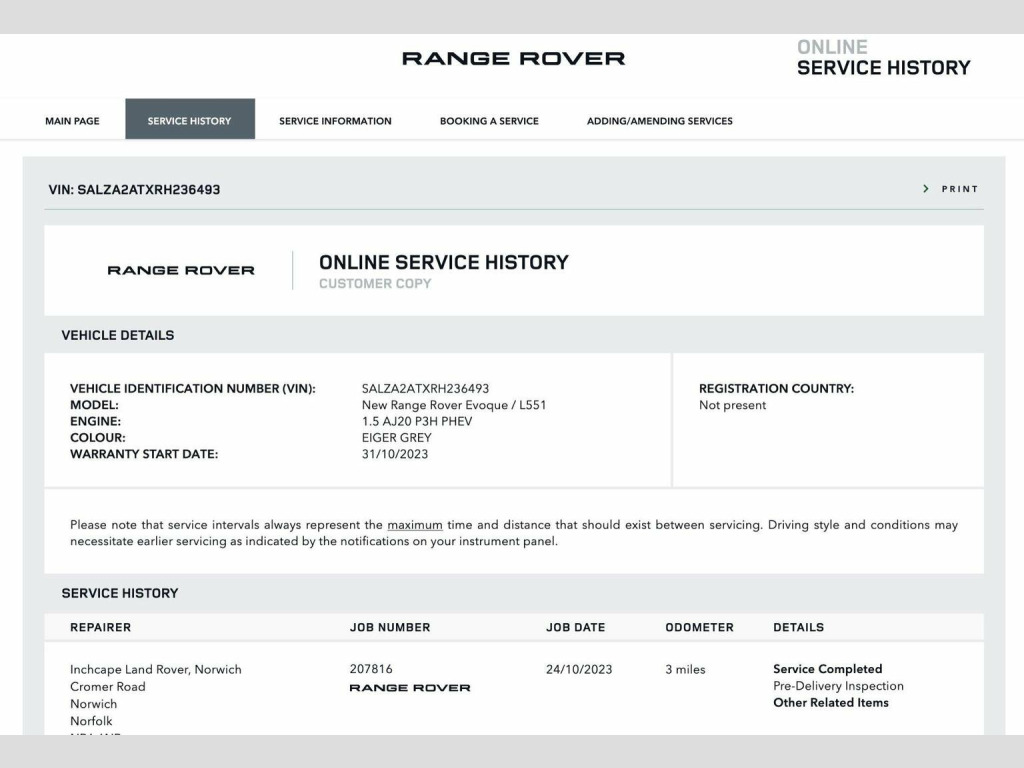Click the Range Rover logo in the top header
This screenshot has height=768, width=1024.
pos(513,59)
